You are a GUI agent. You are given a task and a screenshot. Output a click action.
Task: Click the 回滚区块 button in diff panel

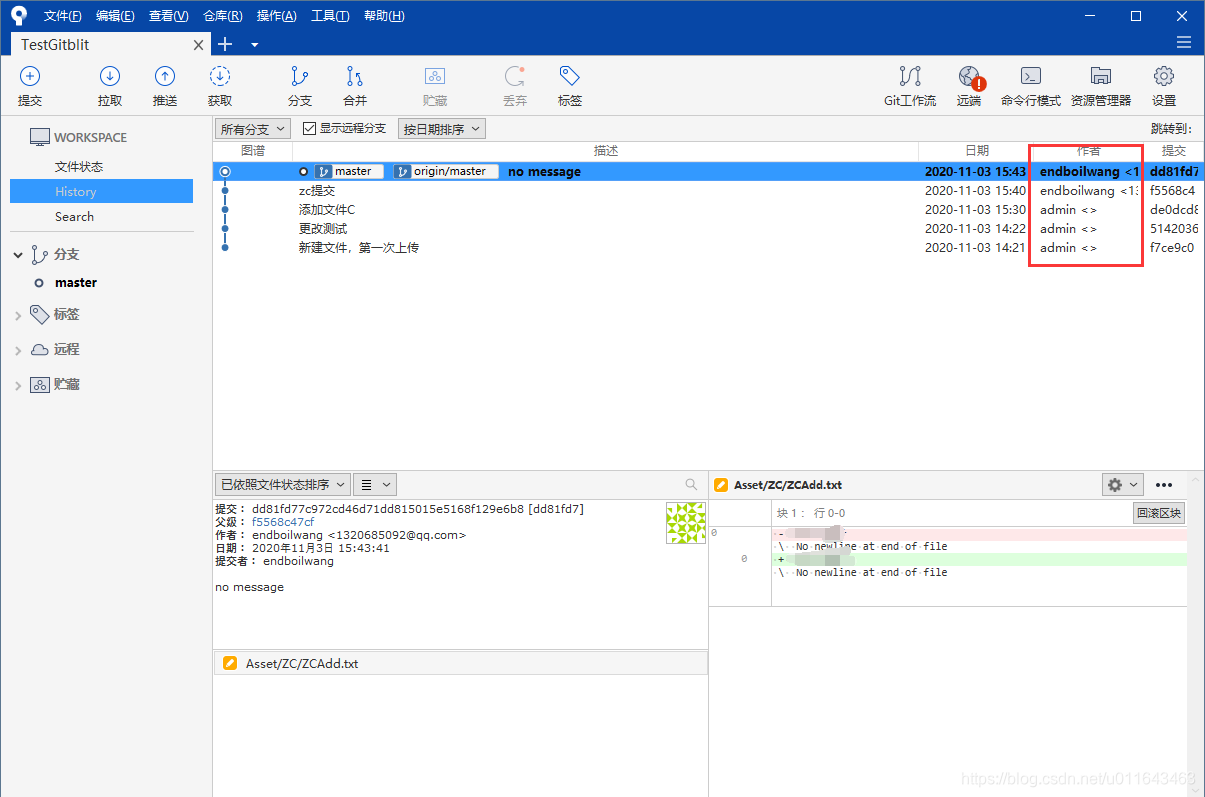1159,512
